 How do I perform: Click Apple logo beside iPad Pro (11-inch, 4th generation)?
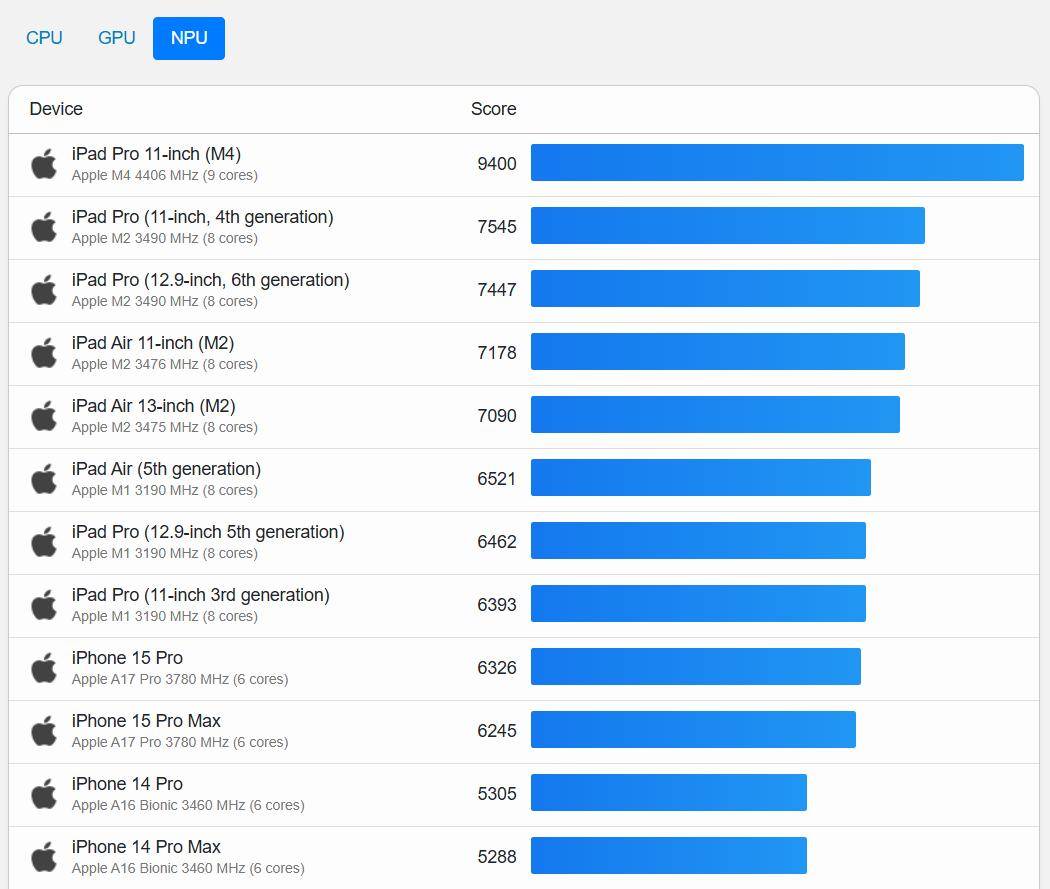point(44,227)
